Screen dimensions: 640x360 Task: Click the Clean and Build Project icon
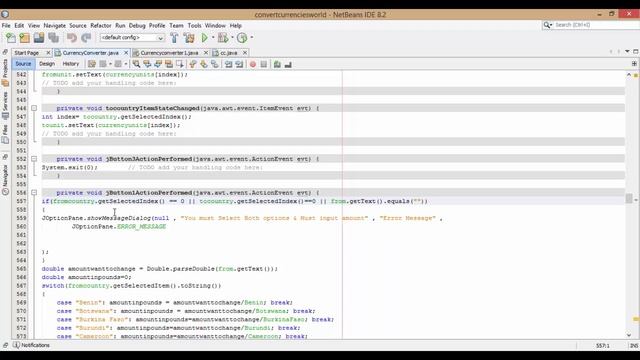coord(189,38)
